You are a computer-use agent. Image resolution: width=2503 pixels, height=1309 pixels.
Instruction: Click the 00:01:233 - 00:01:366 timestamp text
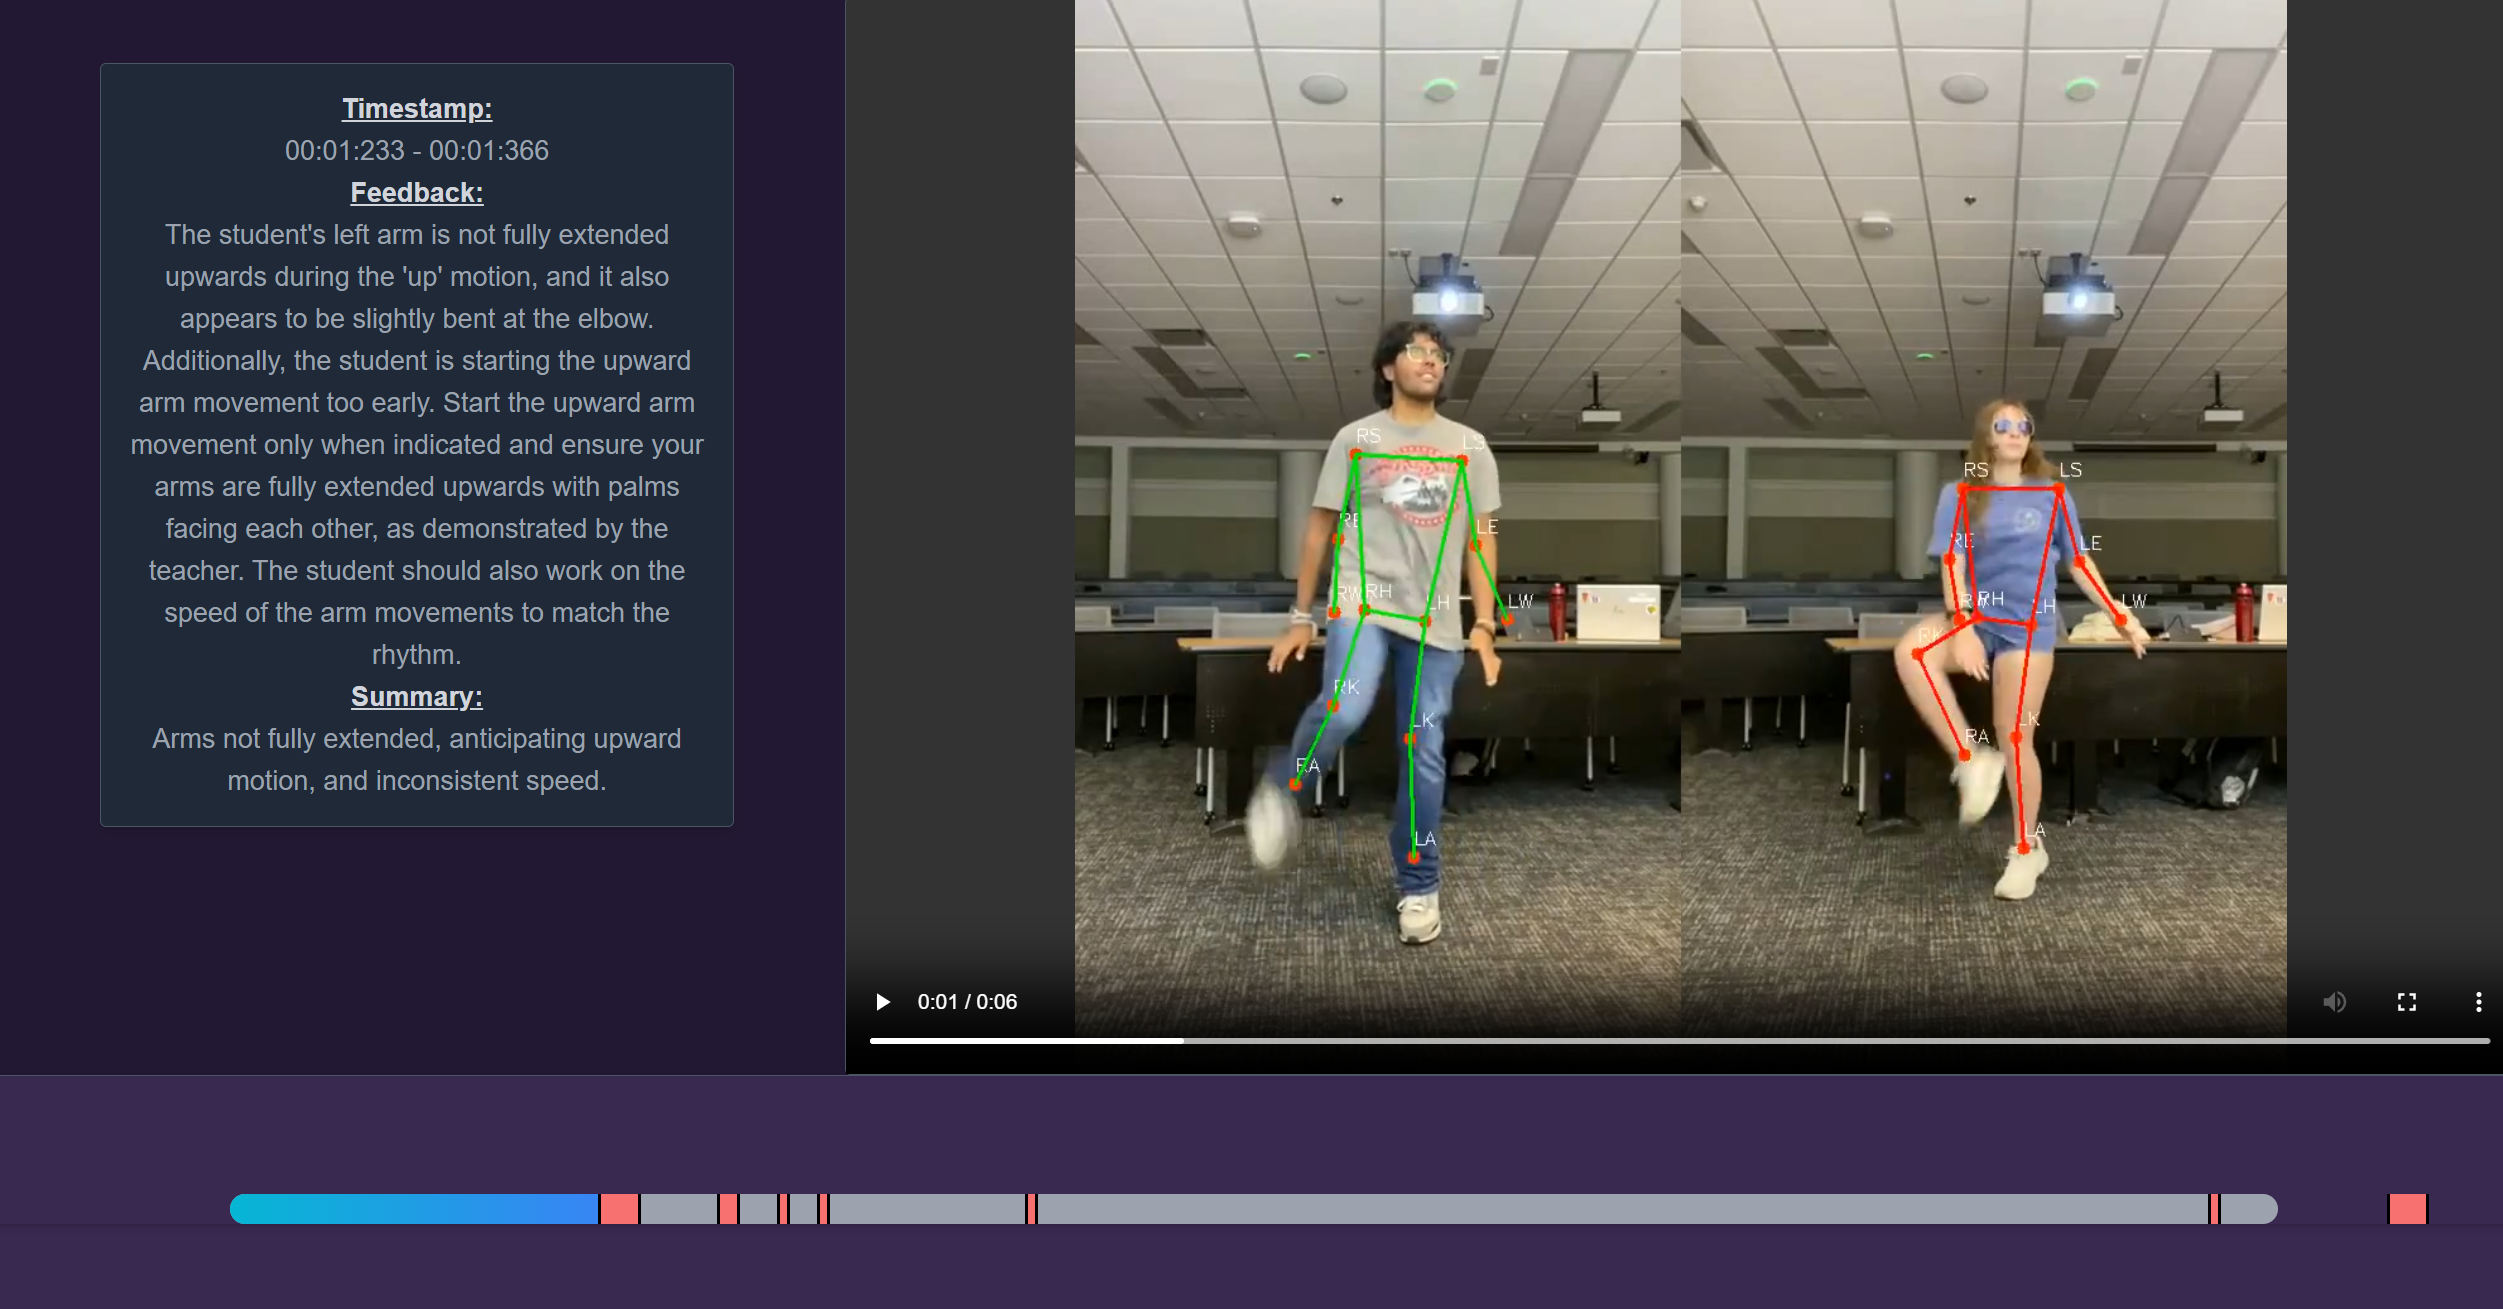(417, 151)
